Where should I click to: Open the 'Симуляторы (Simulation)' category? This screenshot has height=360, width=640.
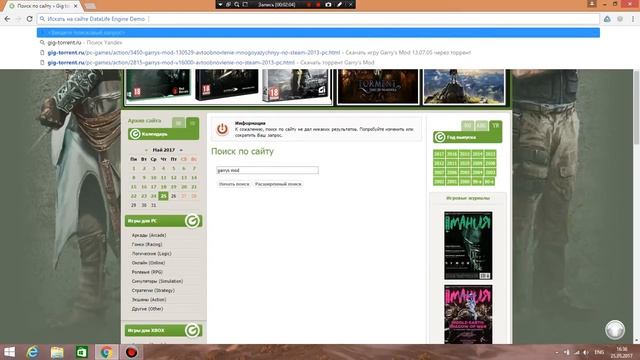(x=157, y=281)
